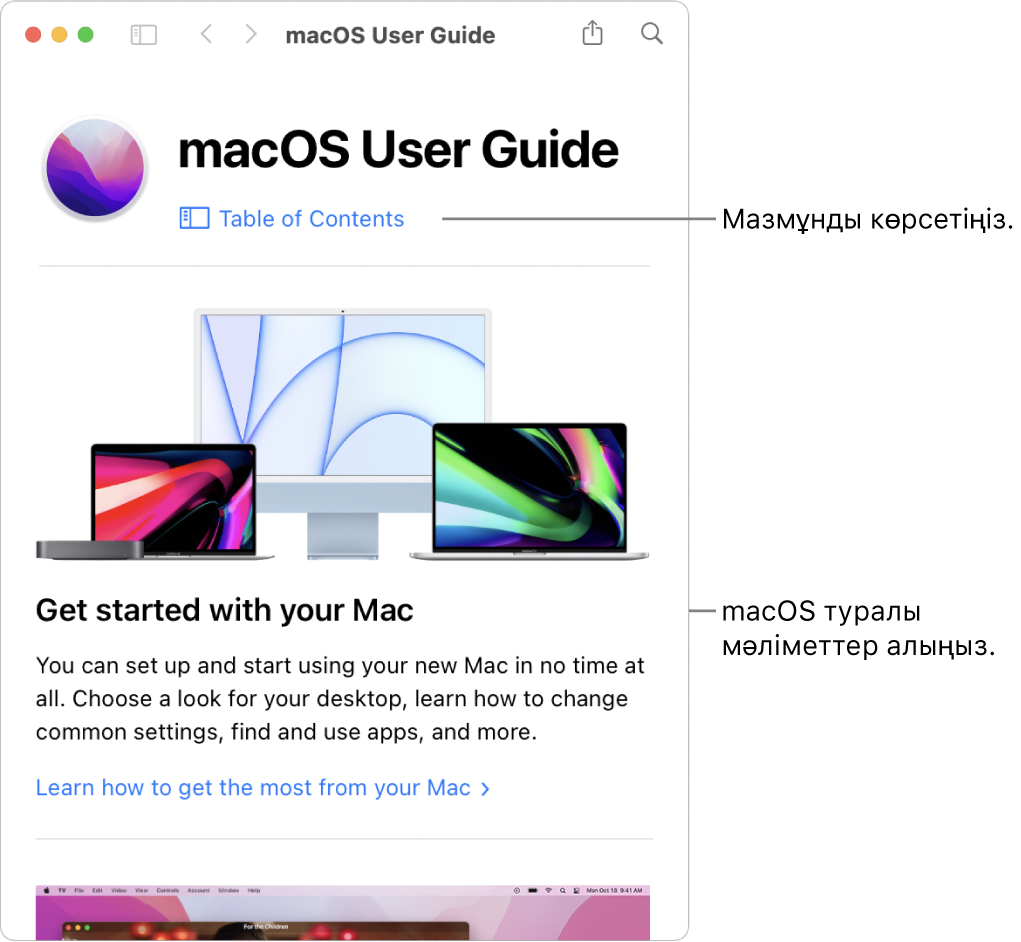Toggle the sidebar button in the toolbar
This screenshot has height=942, width=1021.
tap(143, 35)
